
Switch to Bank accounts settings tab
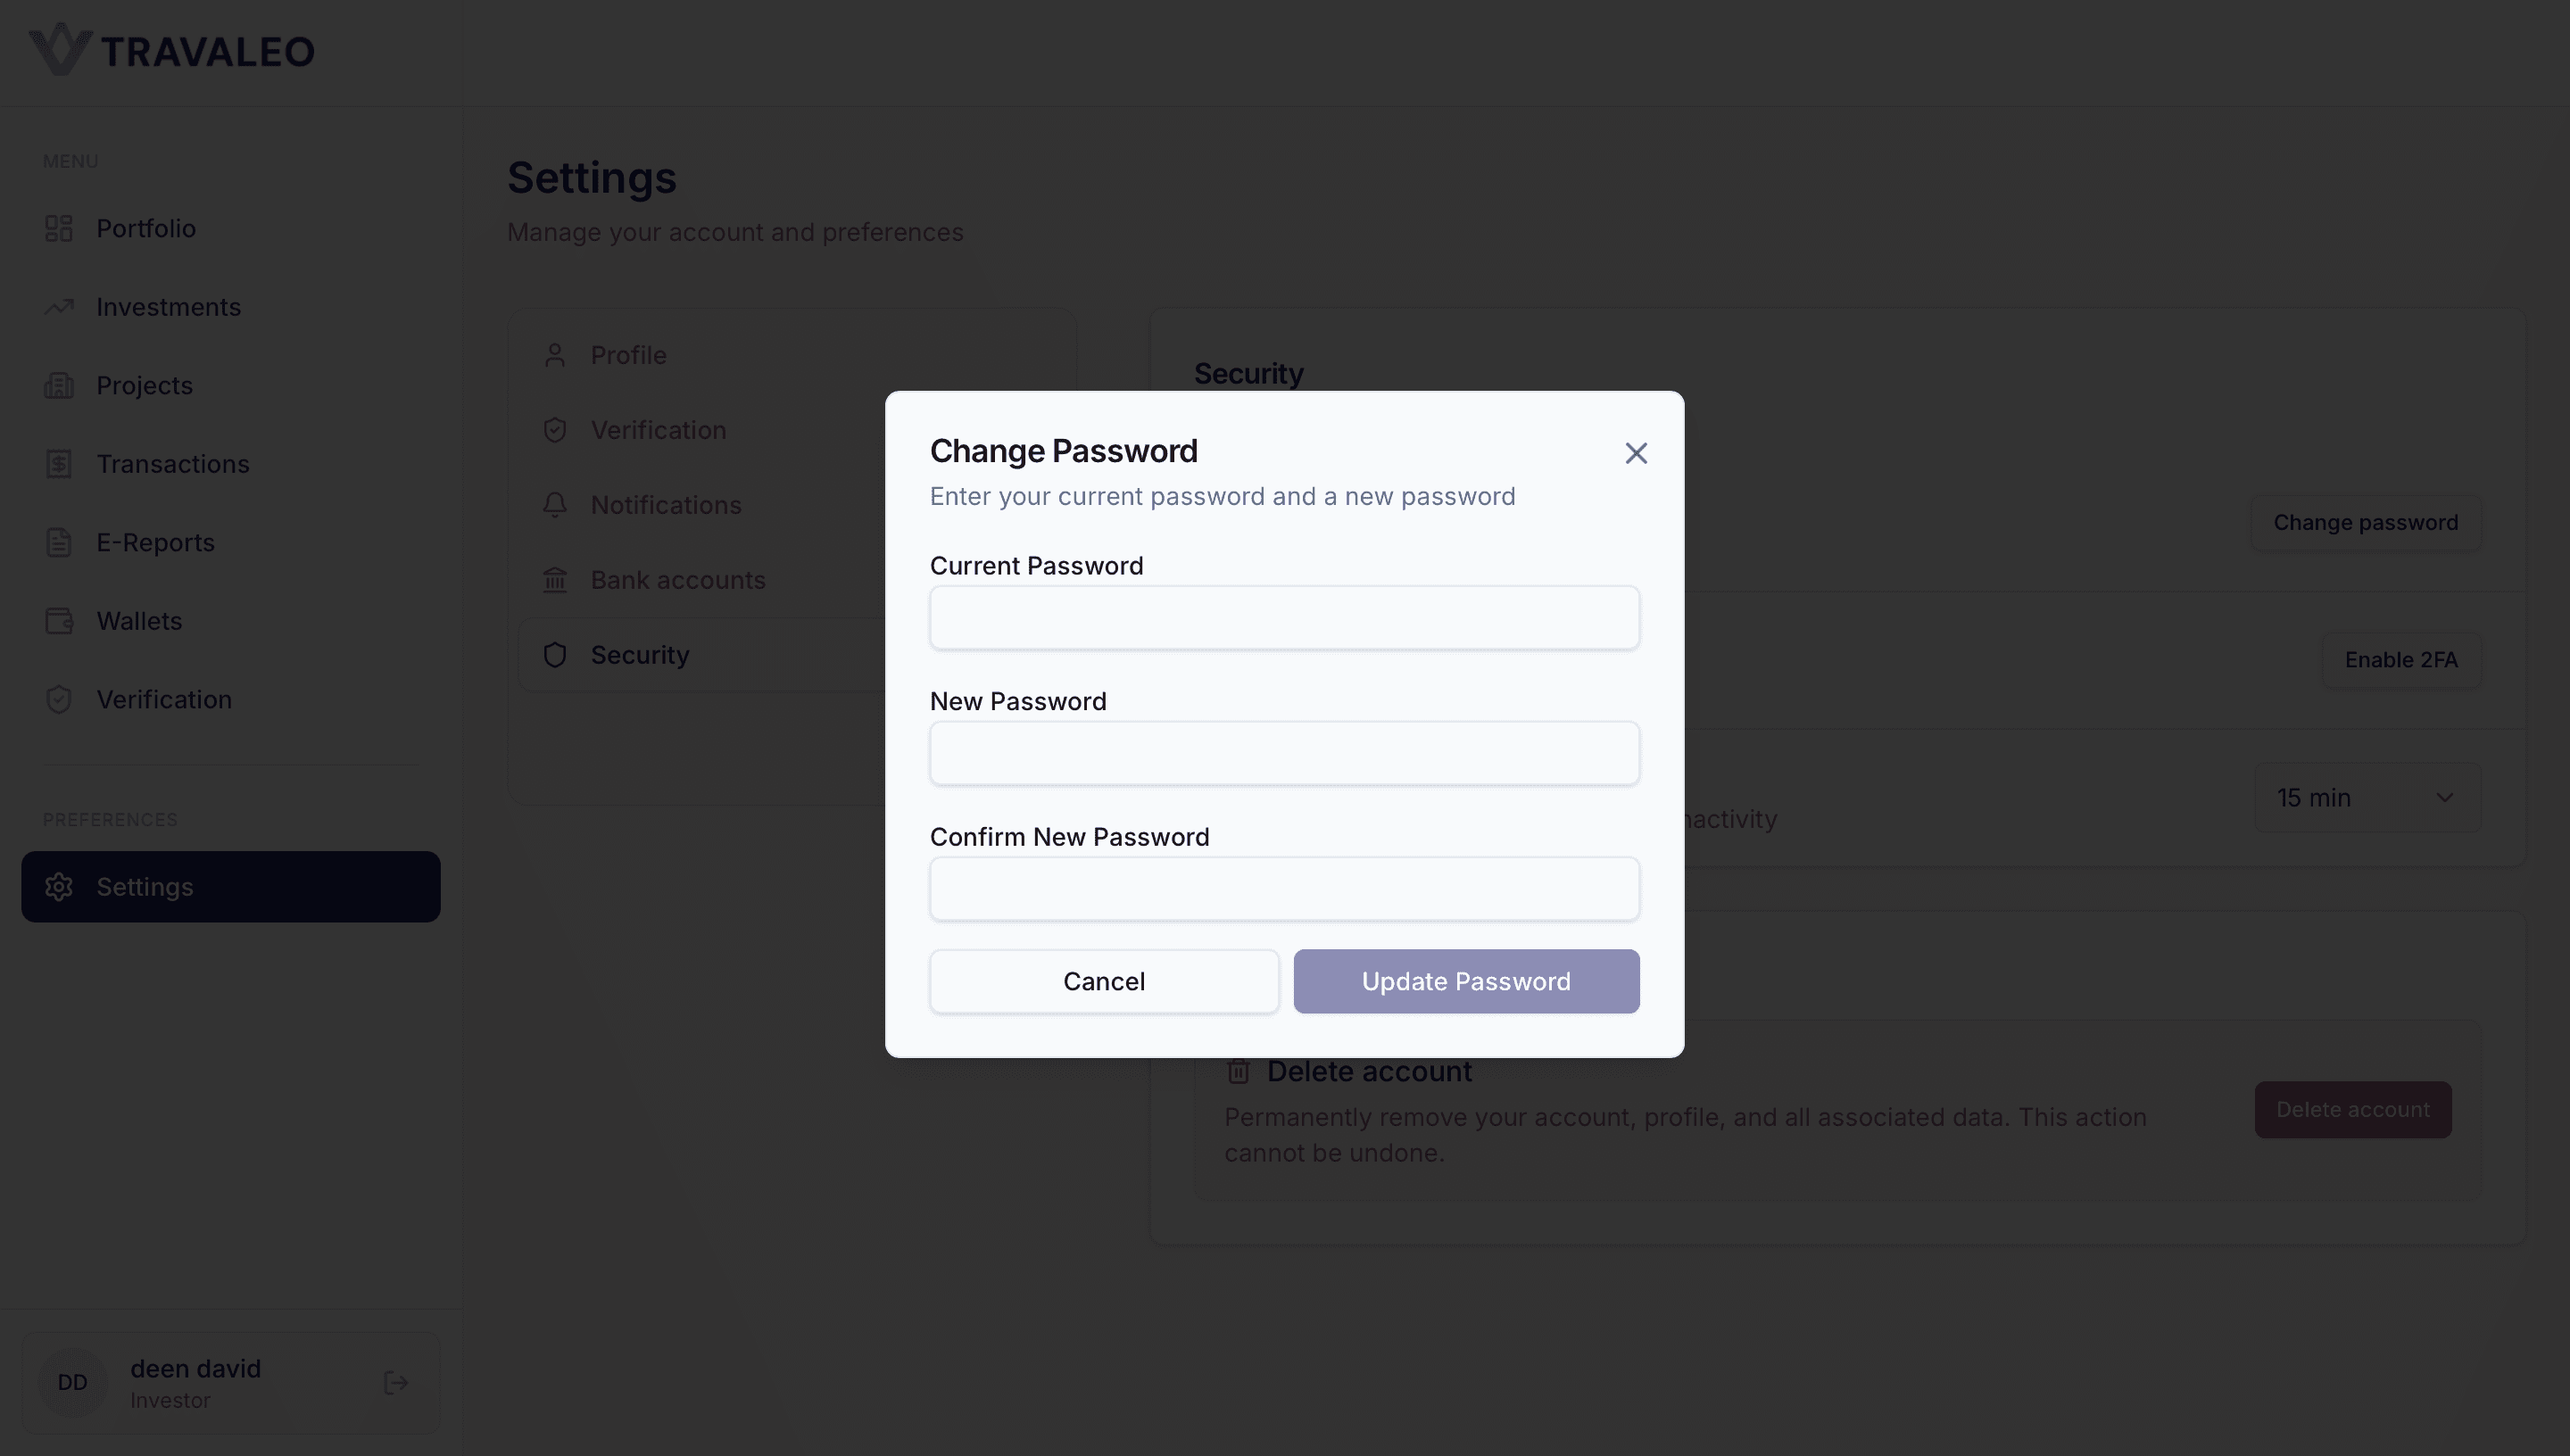click(x=700, y=580)
